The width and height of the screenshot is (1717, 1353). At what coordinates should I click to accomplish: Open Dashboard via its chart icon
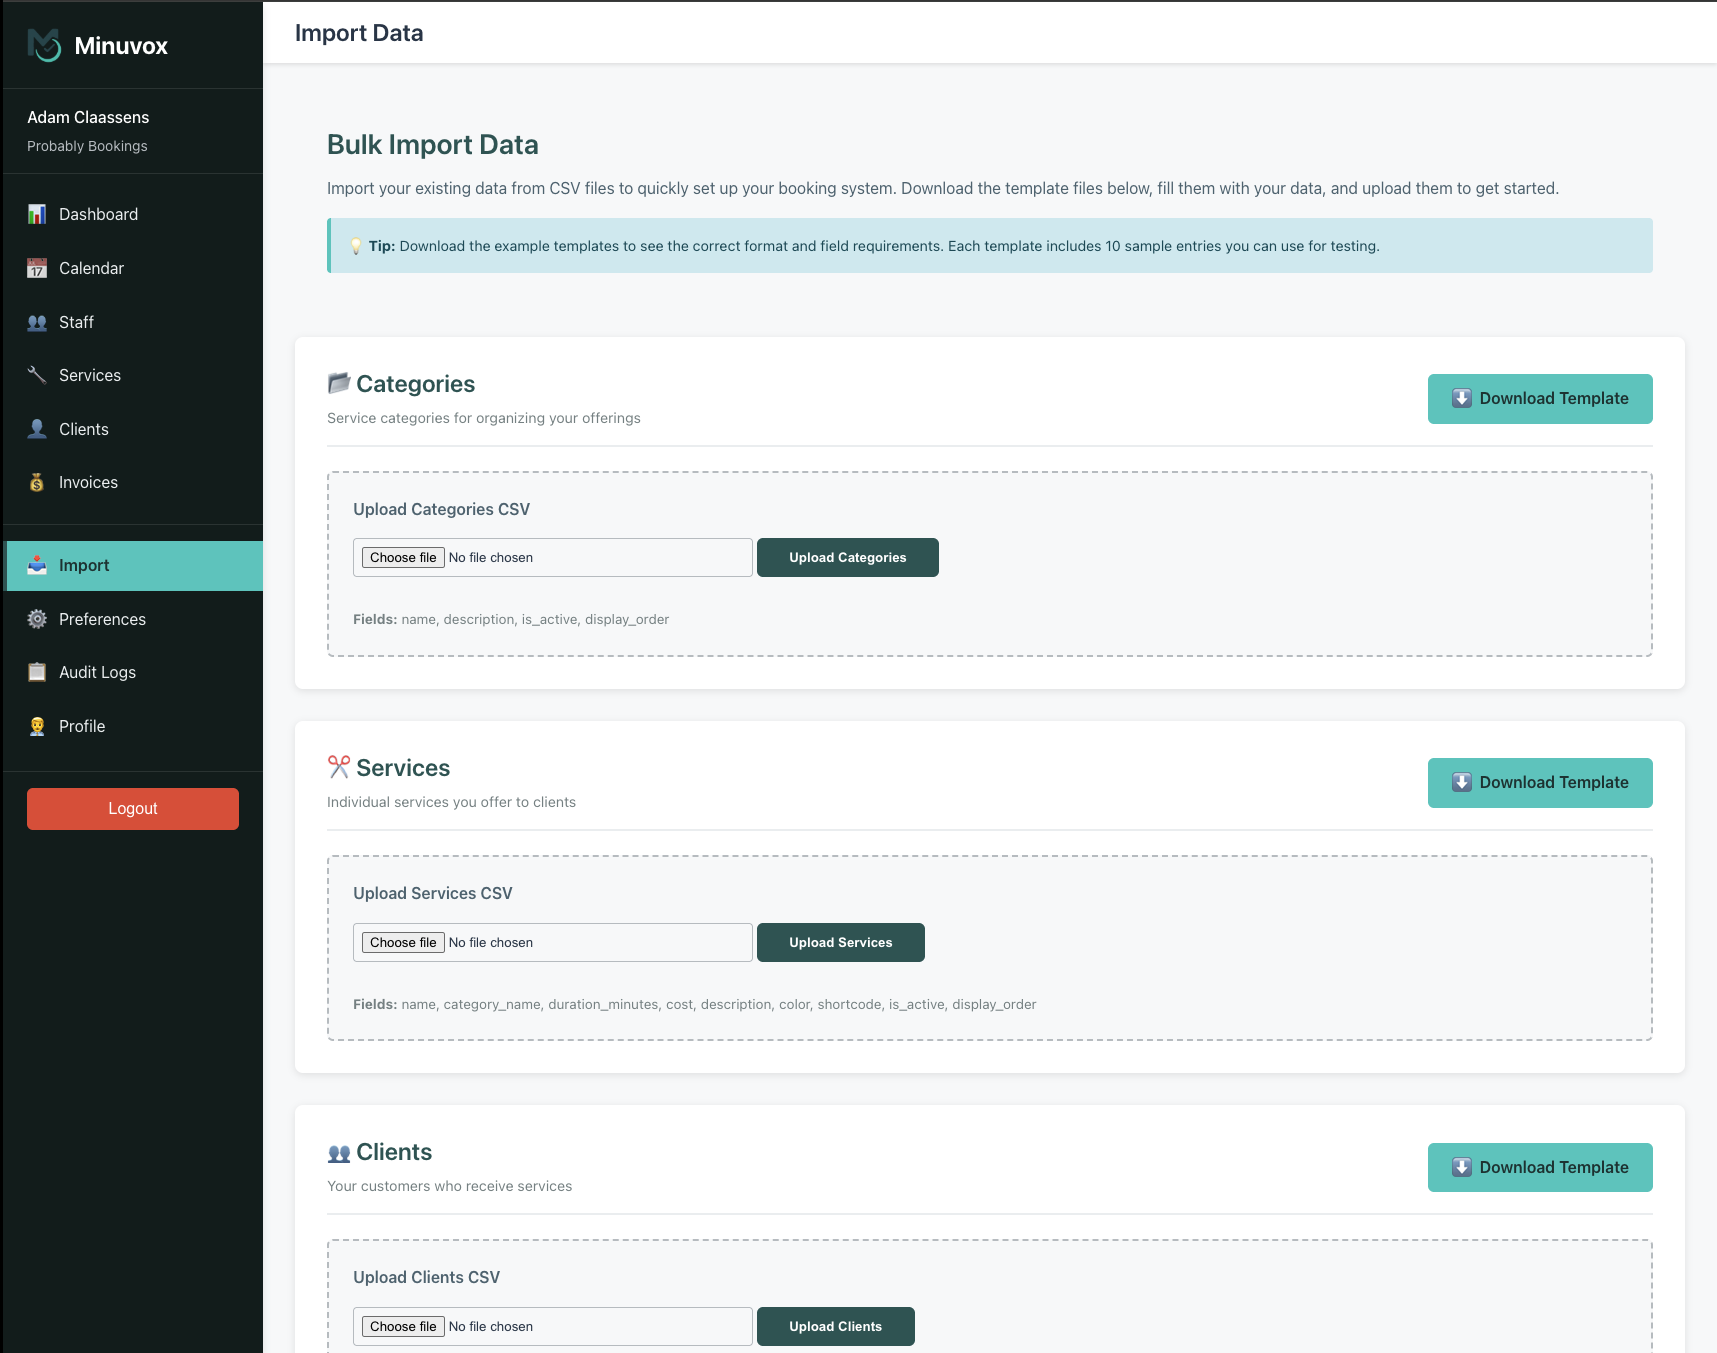point(37,214)
